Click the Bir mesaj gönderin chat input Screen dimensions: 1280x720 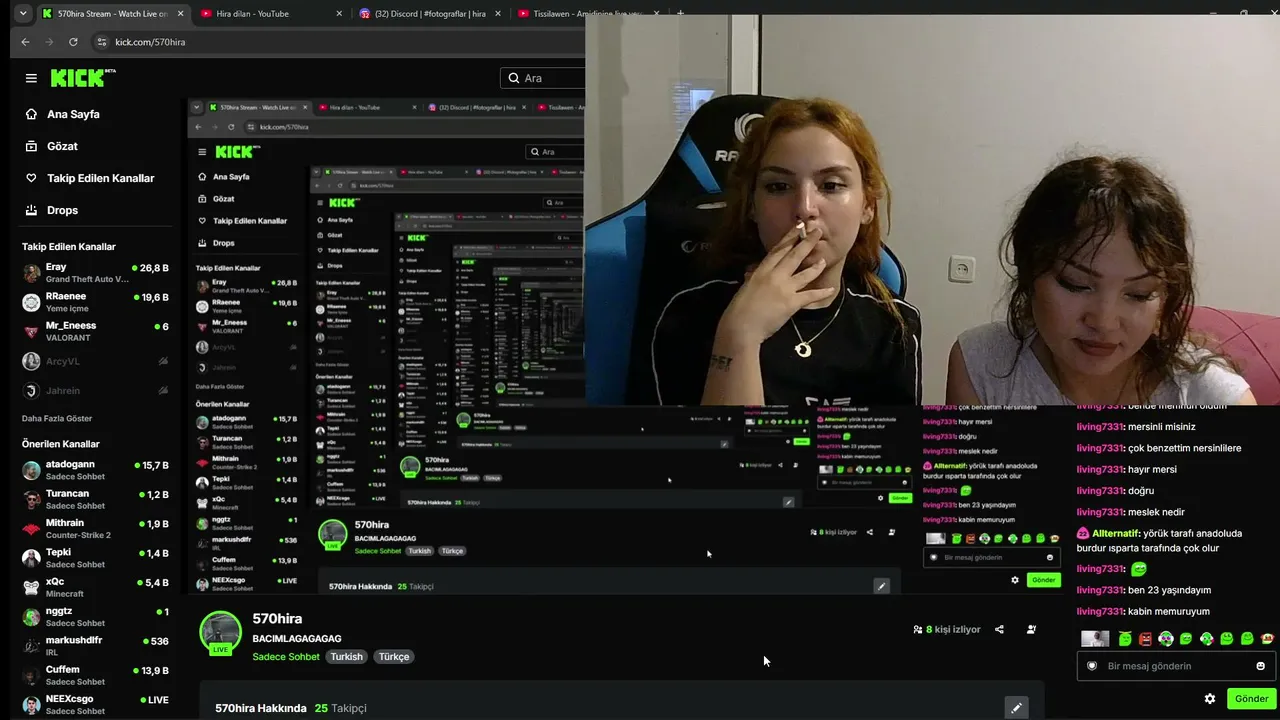tap(1176, 666)
